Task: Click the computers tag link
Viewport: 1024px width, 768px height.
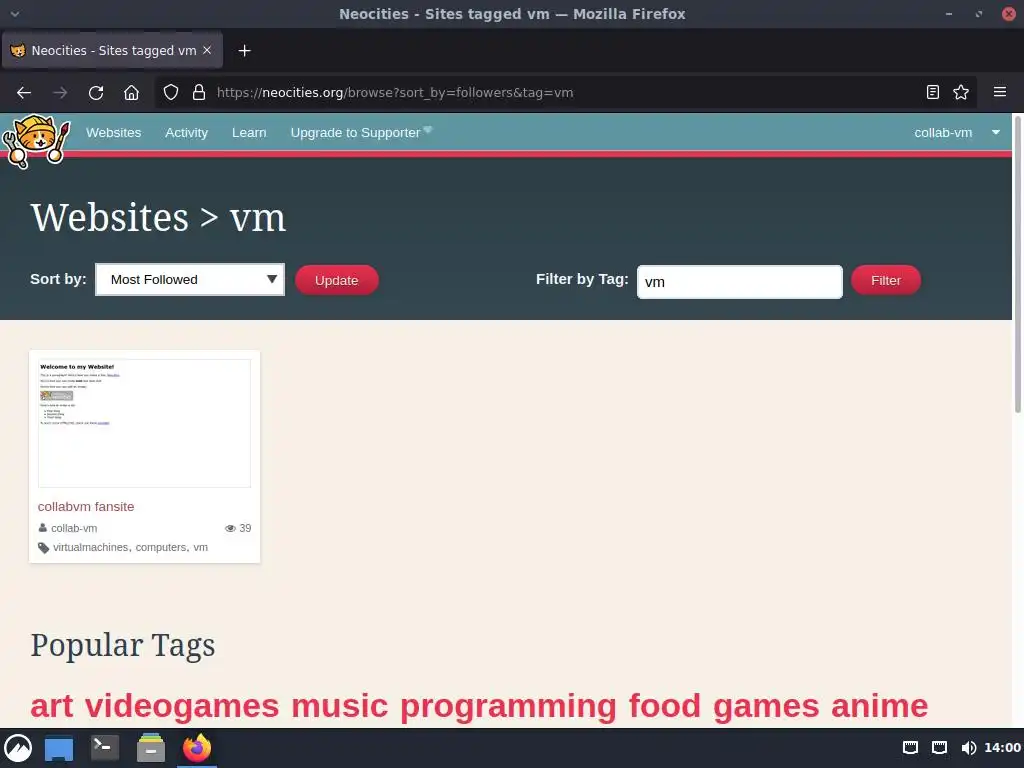Action: coord(161,547)
